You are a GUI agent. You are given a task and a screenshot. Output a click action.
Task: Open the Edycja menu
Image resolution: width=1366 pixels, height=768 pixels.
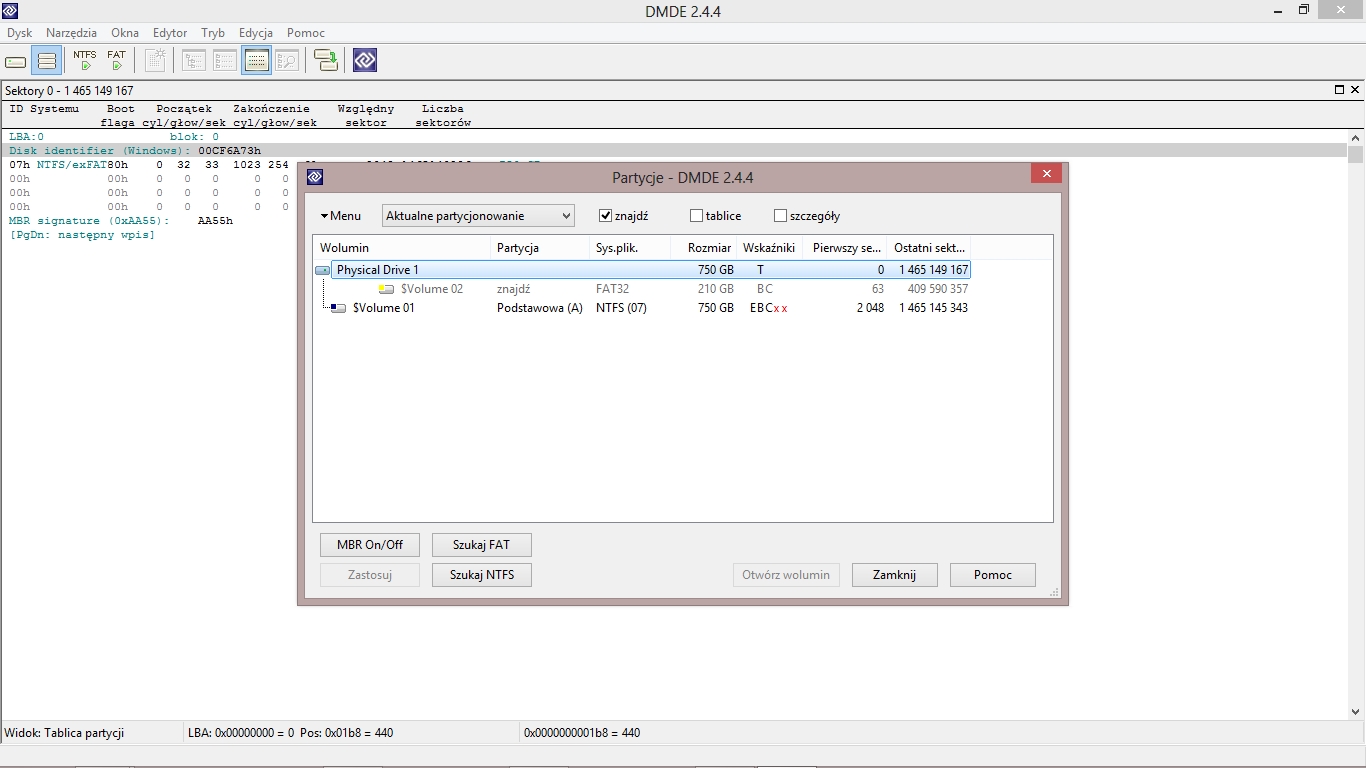click(x=256, y=33)
